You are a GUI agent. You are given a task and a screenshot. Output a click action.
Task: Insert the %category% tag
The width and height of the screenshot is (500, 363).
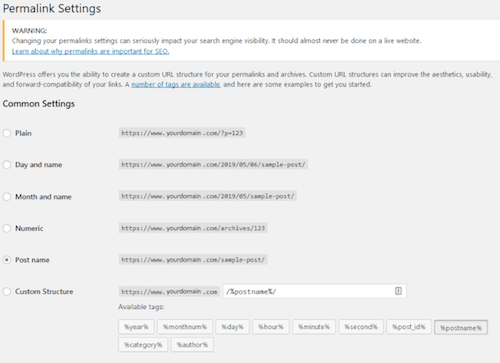(143, 345)
